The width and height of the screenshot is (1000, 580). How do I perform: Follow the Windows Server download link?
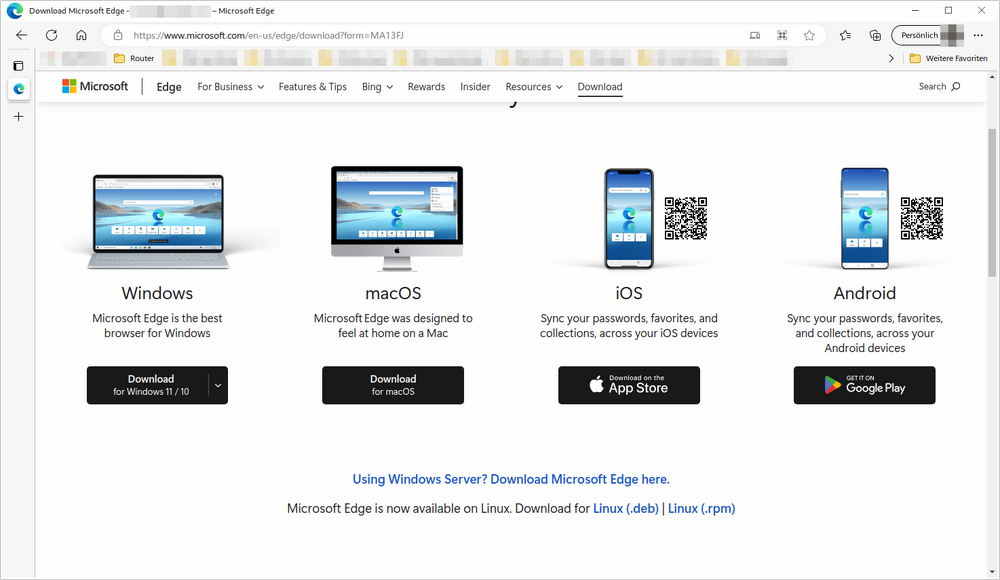point(511,479)
